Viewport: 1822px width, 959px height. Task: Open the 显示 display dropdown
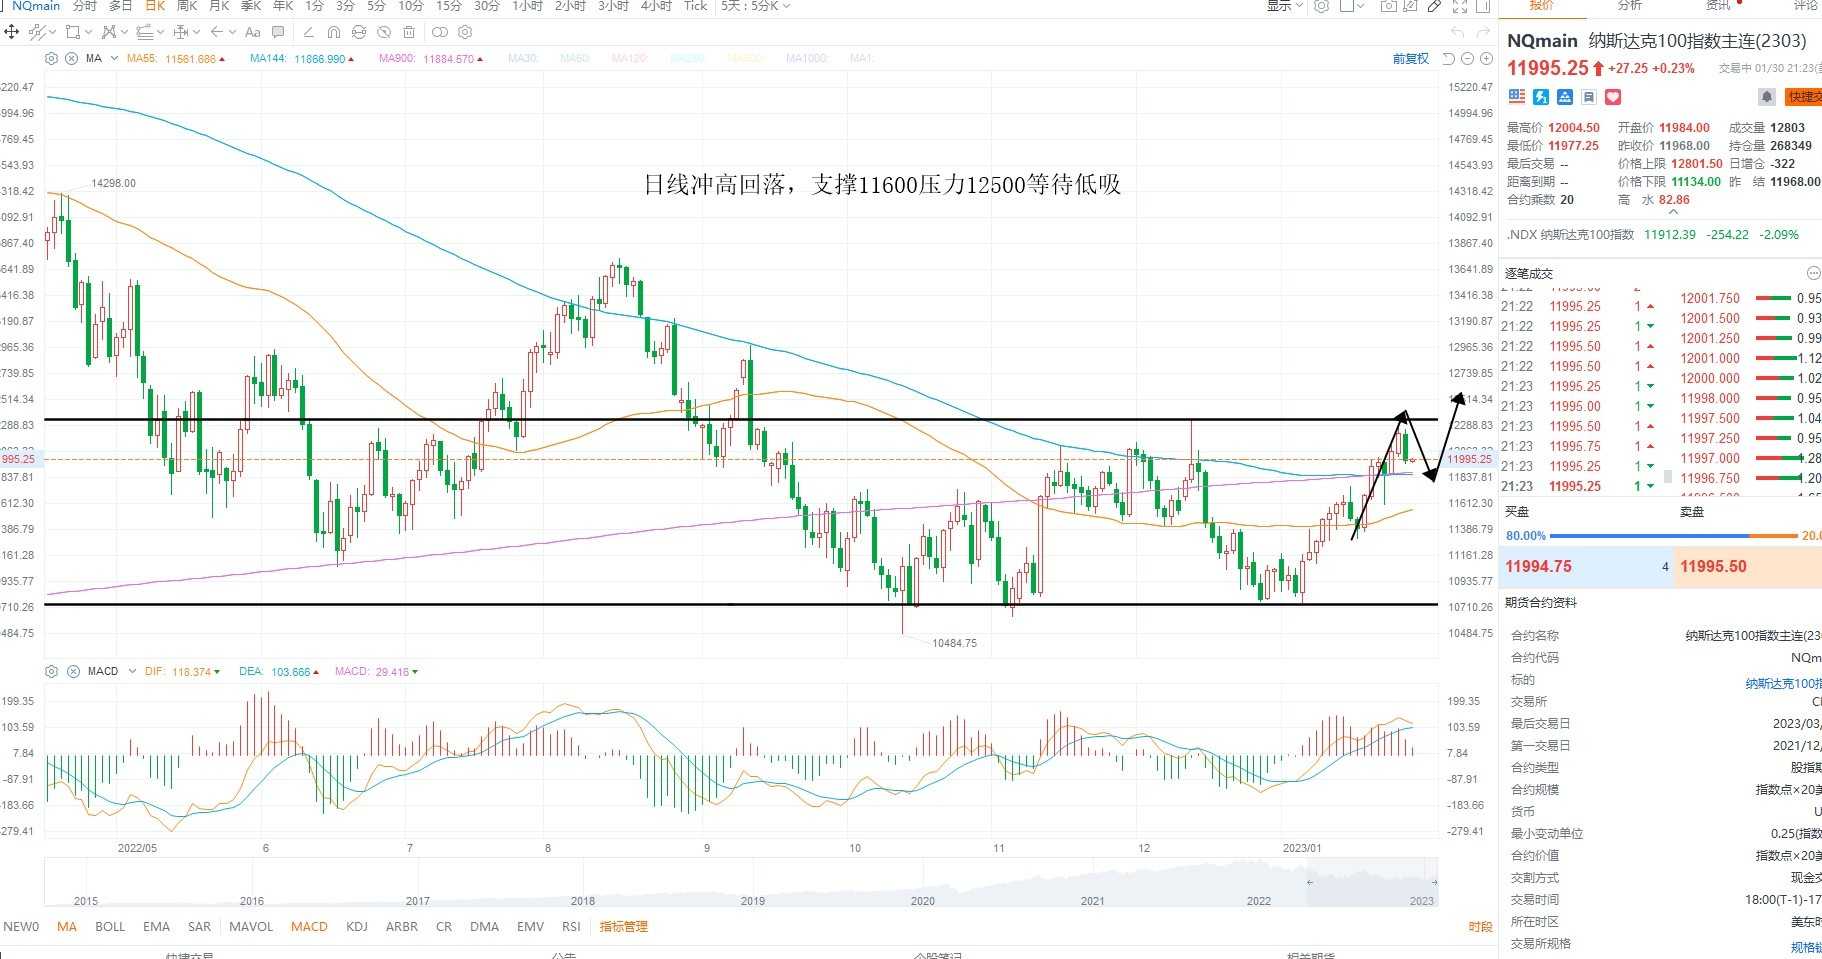[x=1285, y=6]
